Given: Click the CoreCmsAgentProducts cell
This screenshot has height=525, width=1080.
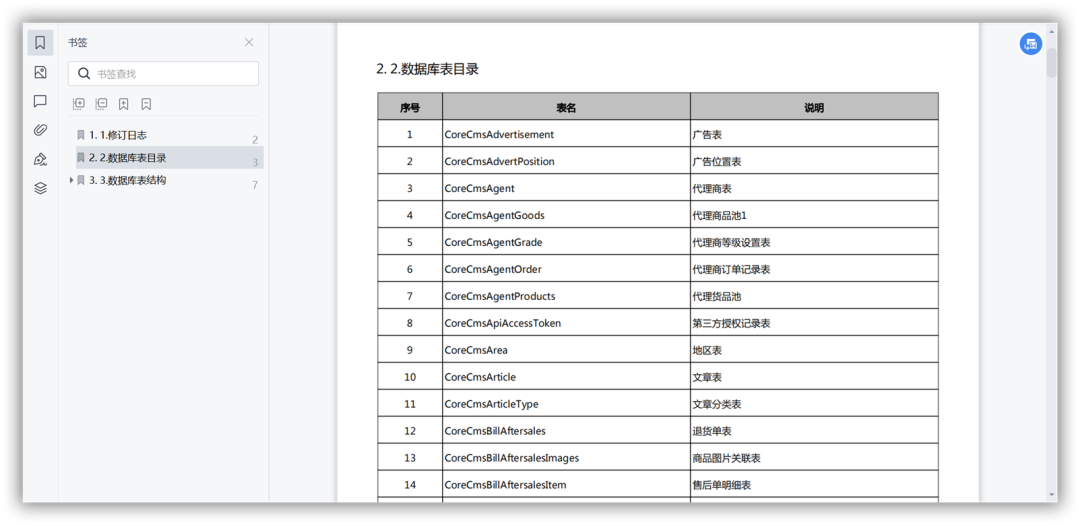Looking at the screenshot, I should point(566,296).
